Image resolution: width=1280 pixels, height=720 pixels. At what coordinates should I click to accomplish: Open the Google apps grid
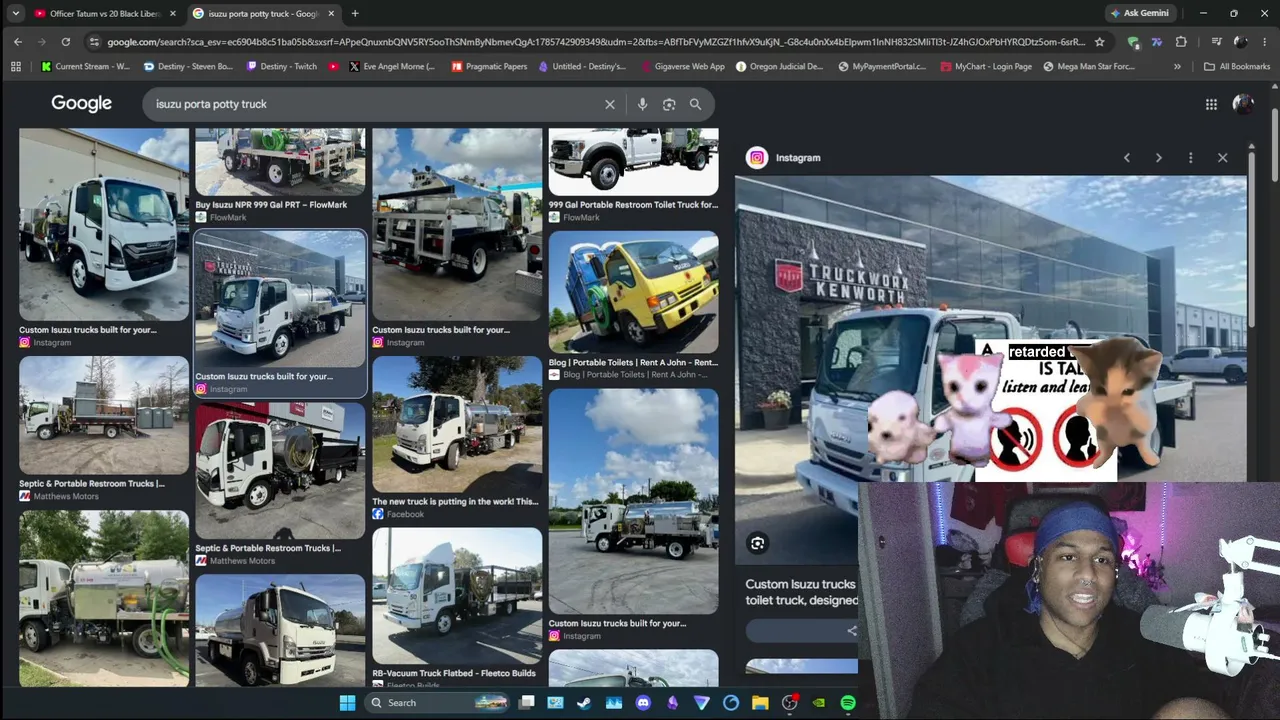coord(1211,104)
